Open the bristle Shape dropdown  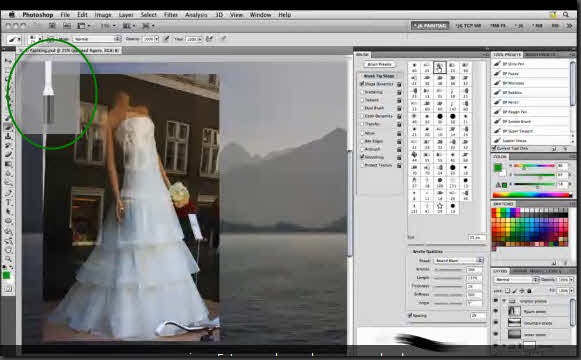tap(459, 261)
